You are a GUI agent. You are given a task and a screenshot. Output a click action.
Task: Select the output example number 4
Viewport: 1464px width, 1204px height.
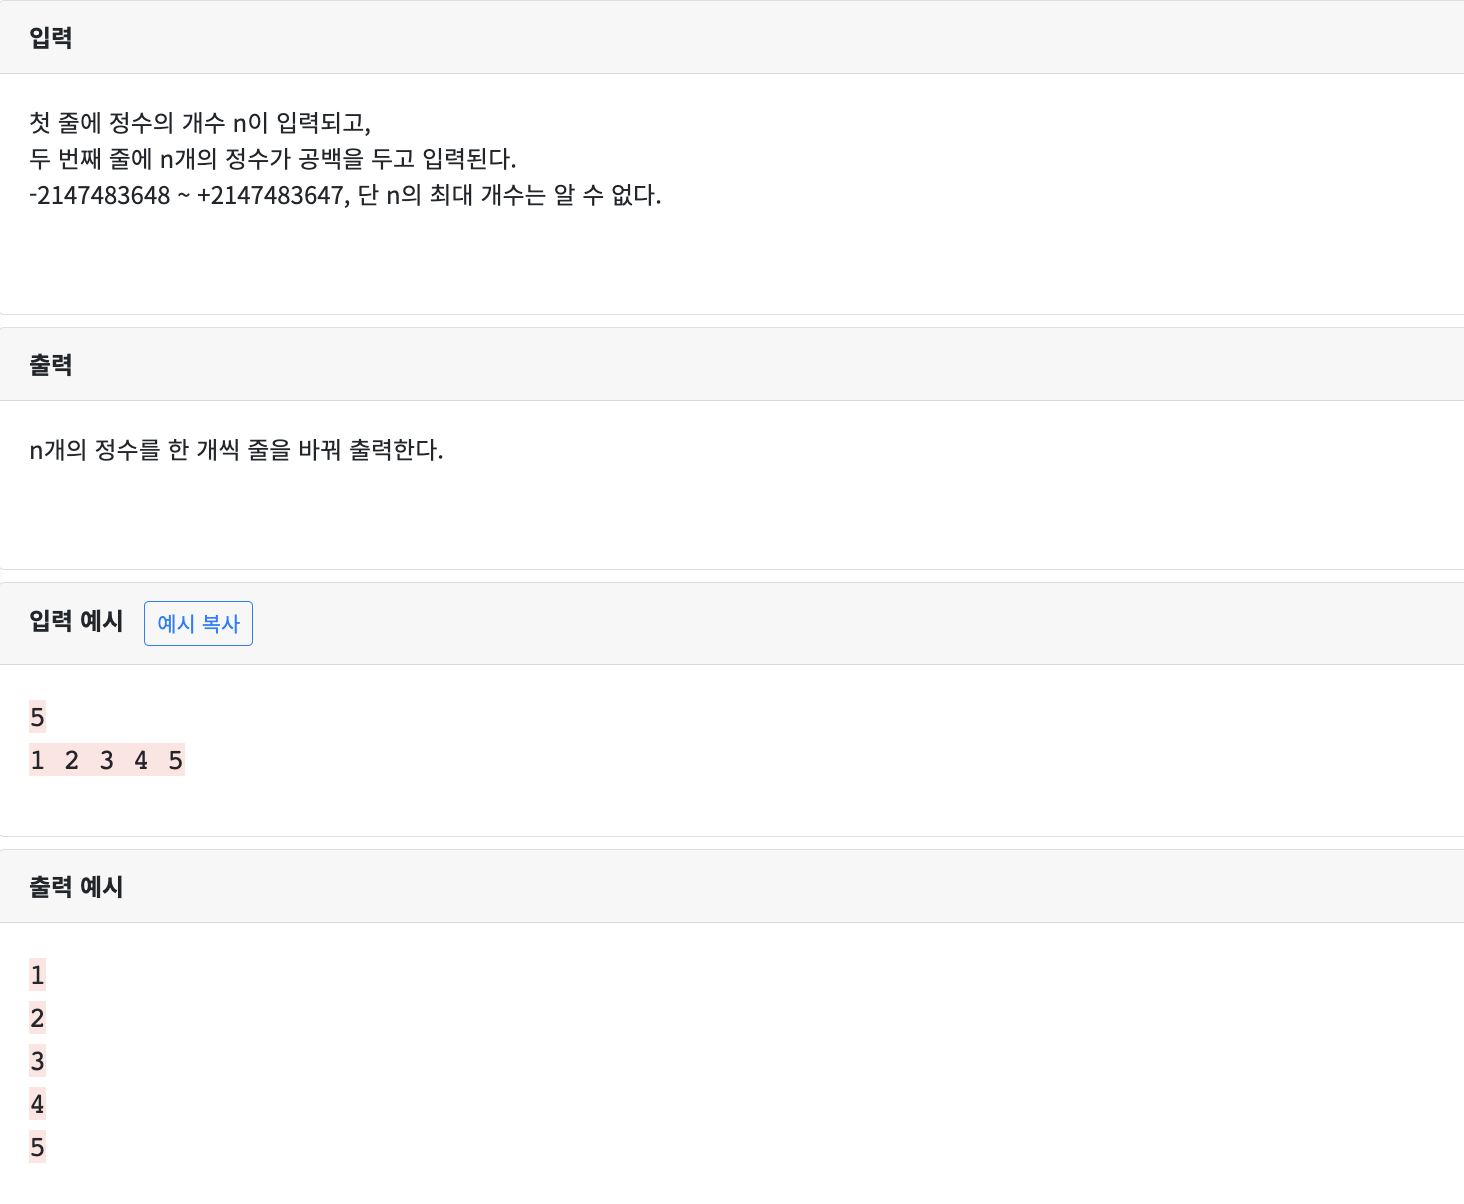37,1104
